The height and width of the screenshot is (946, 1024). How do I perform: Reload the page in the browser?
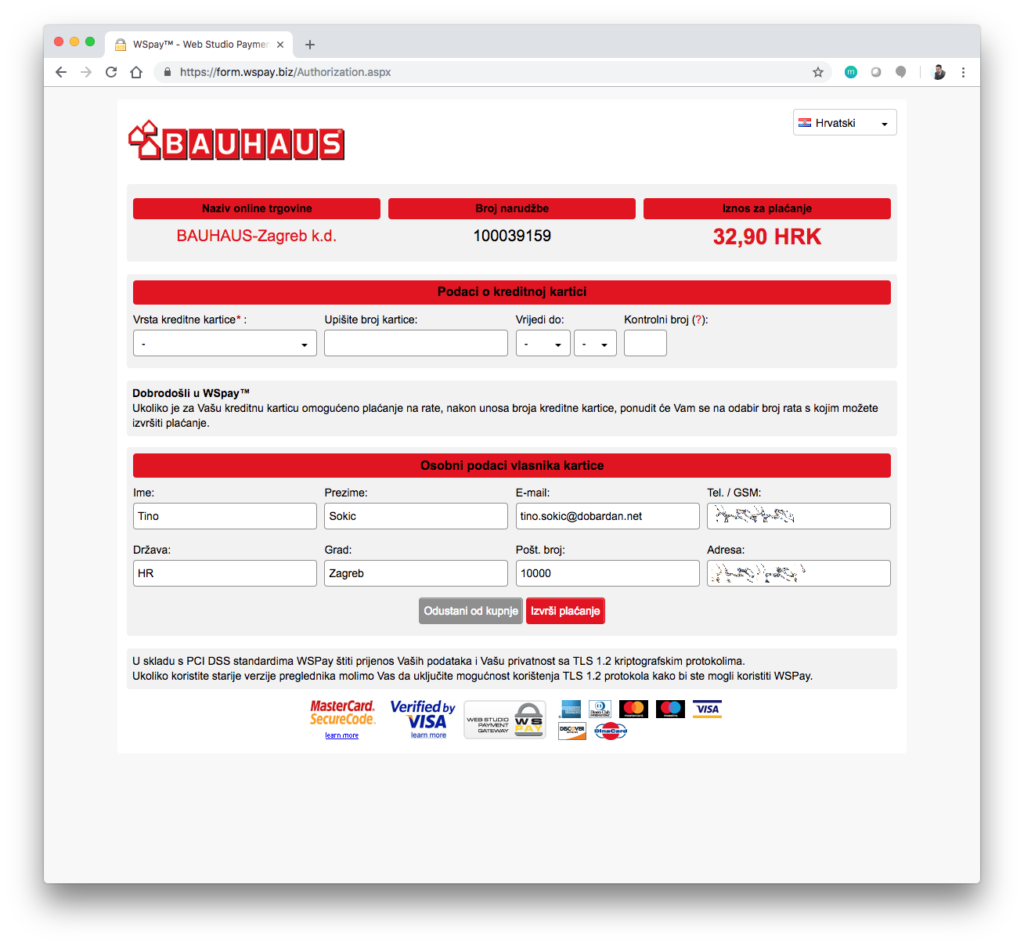[x=111, y=72]
